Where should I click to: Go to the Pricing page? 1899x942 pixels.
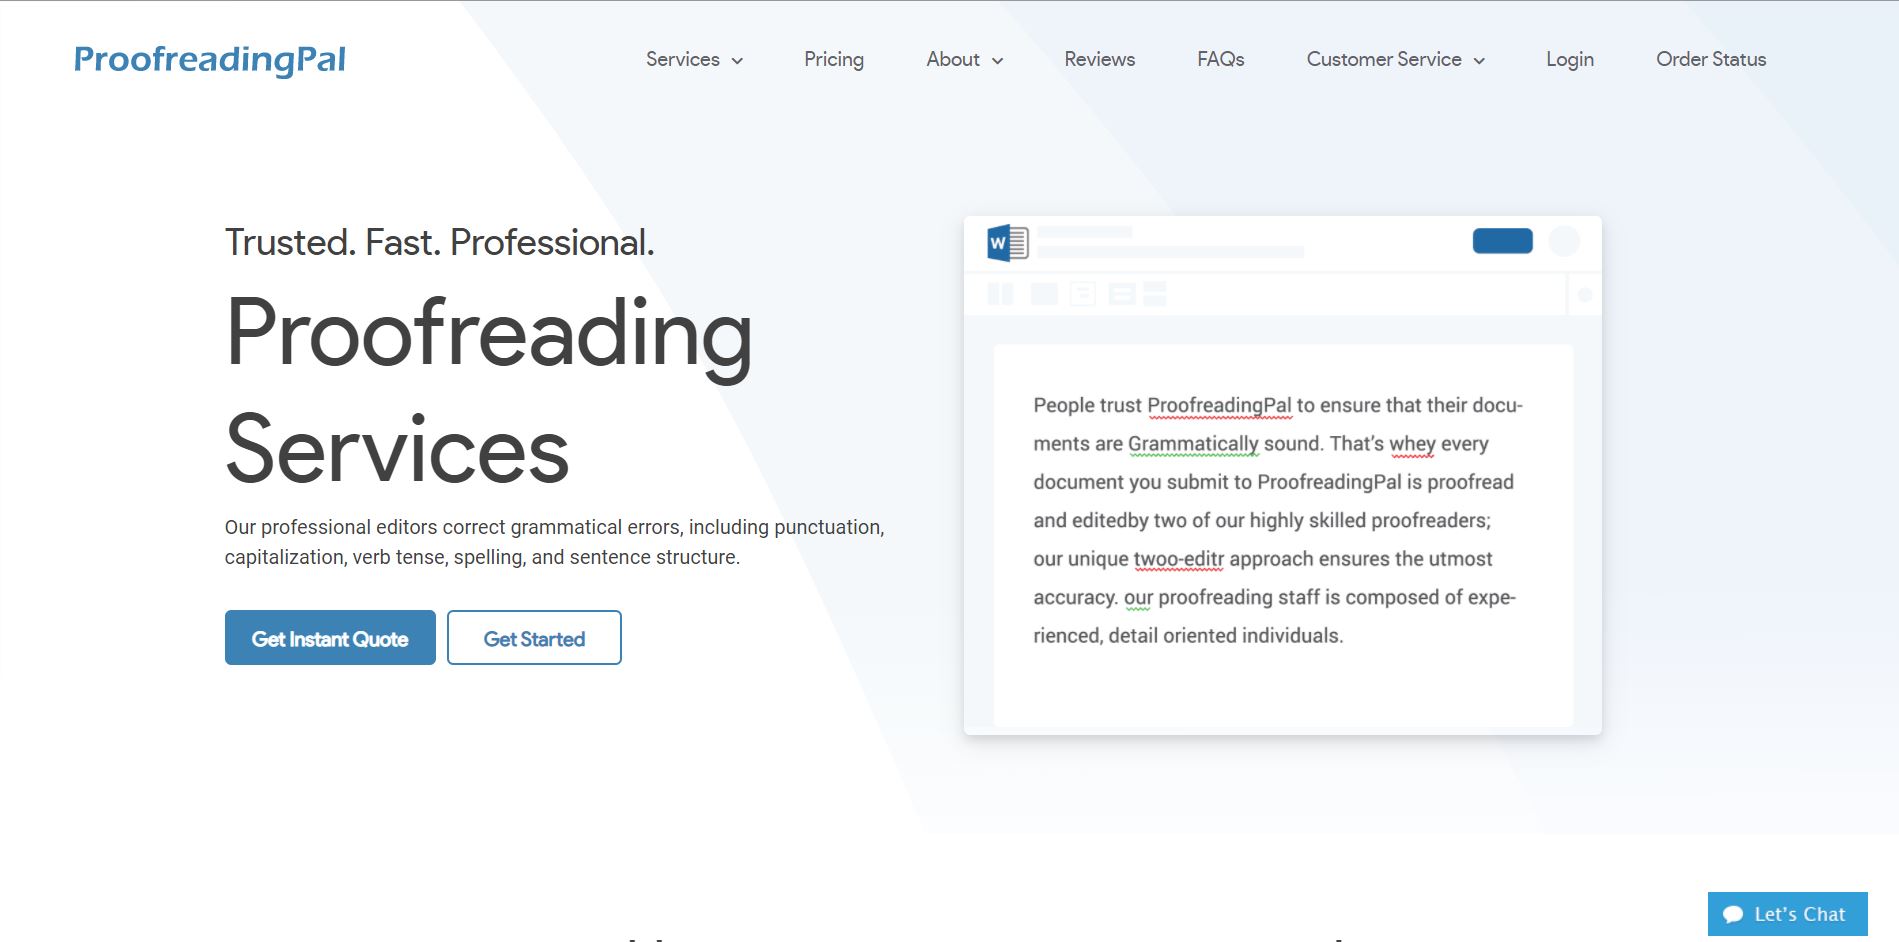(834, 59)
